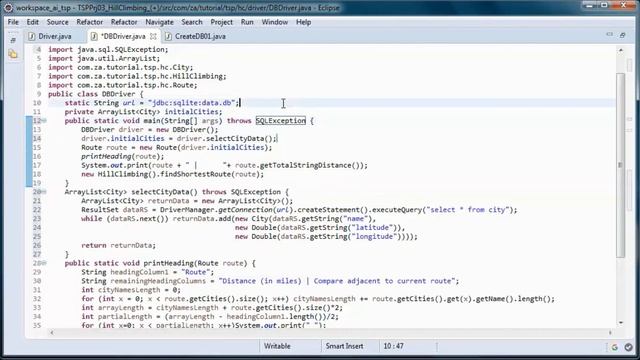This screenshot has width=640, height=360.
Task: Open the Package Explorer sidebar icon
Action: click(13, 54)
